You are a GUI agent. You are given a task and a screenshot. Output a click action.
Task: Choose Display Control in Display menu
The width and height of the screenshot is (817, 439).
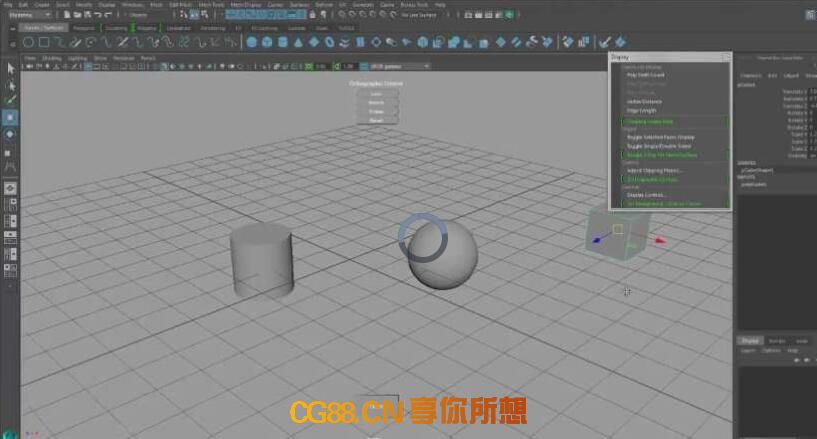tap(646, 195)
